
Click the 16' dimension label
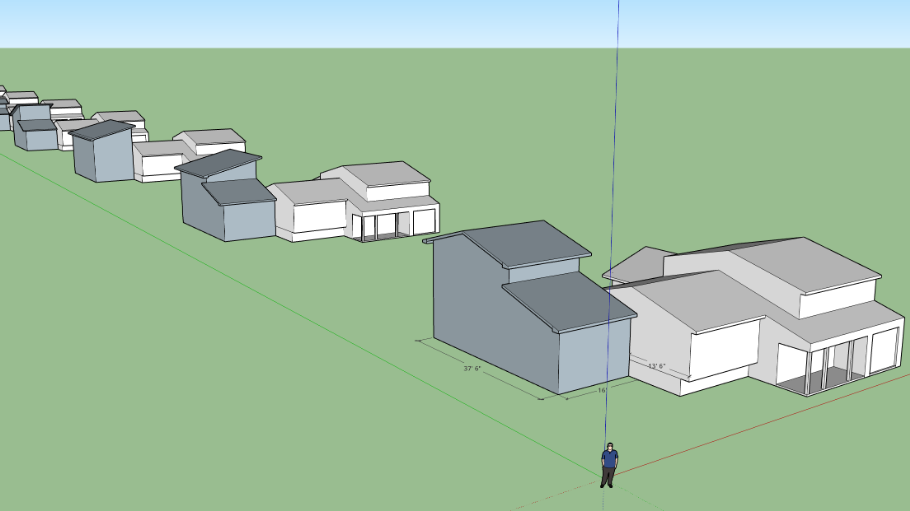point(602,390)
